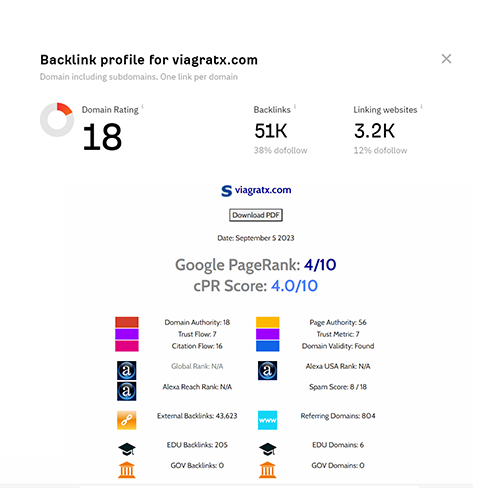The width and height of the screenshot is (500, 500).
Task: Click the government building GOV Backlinks icon
Action: click(x=127, y=470)
